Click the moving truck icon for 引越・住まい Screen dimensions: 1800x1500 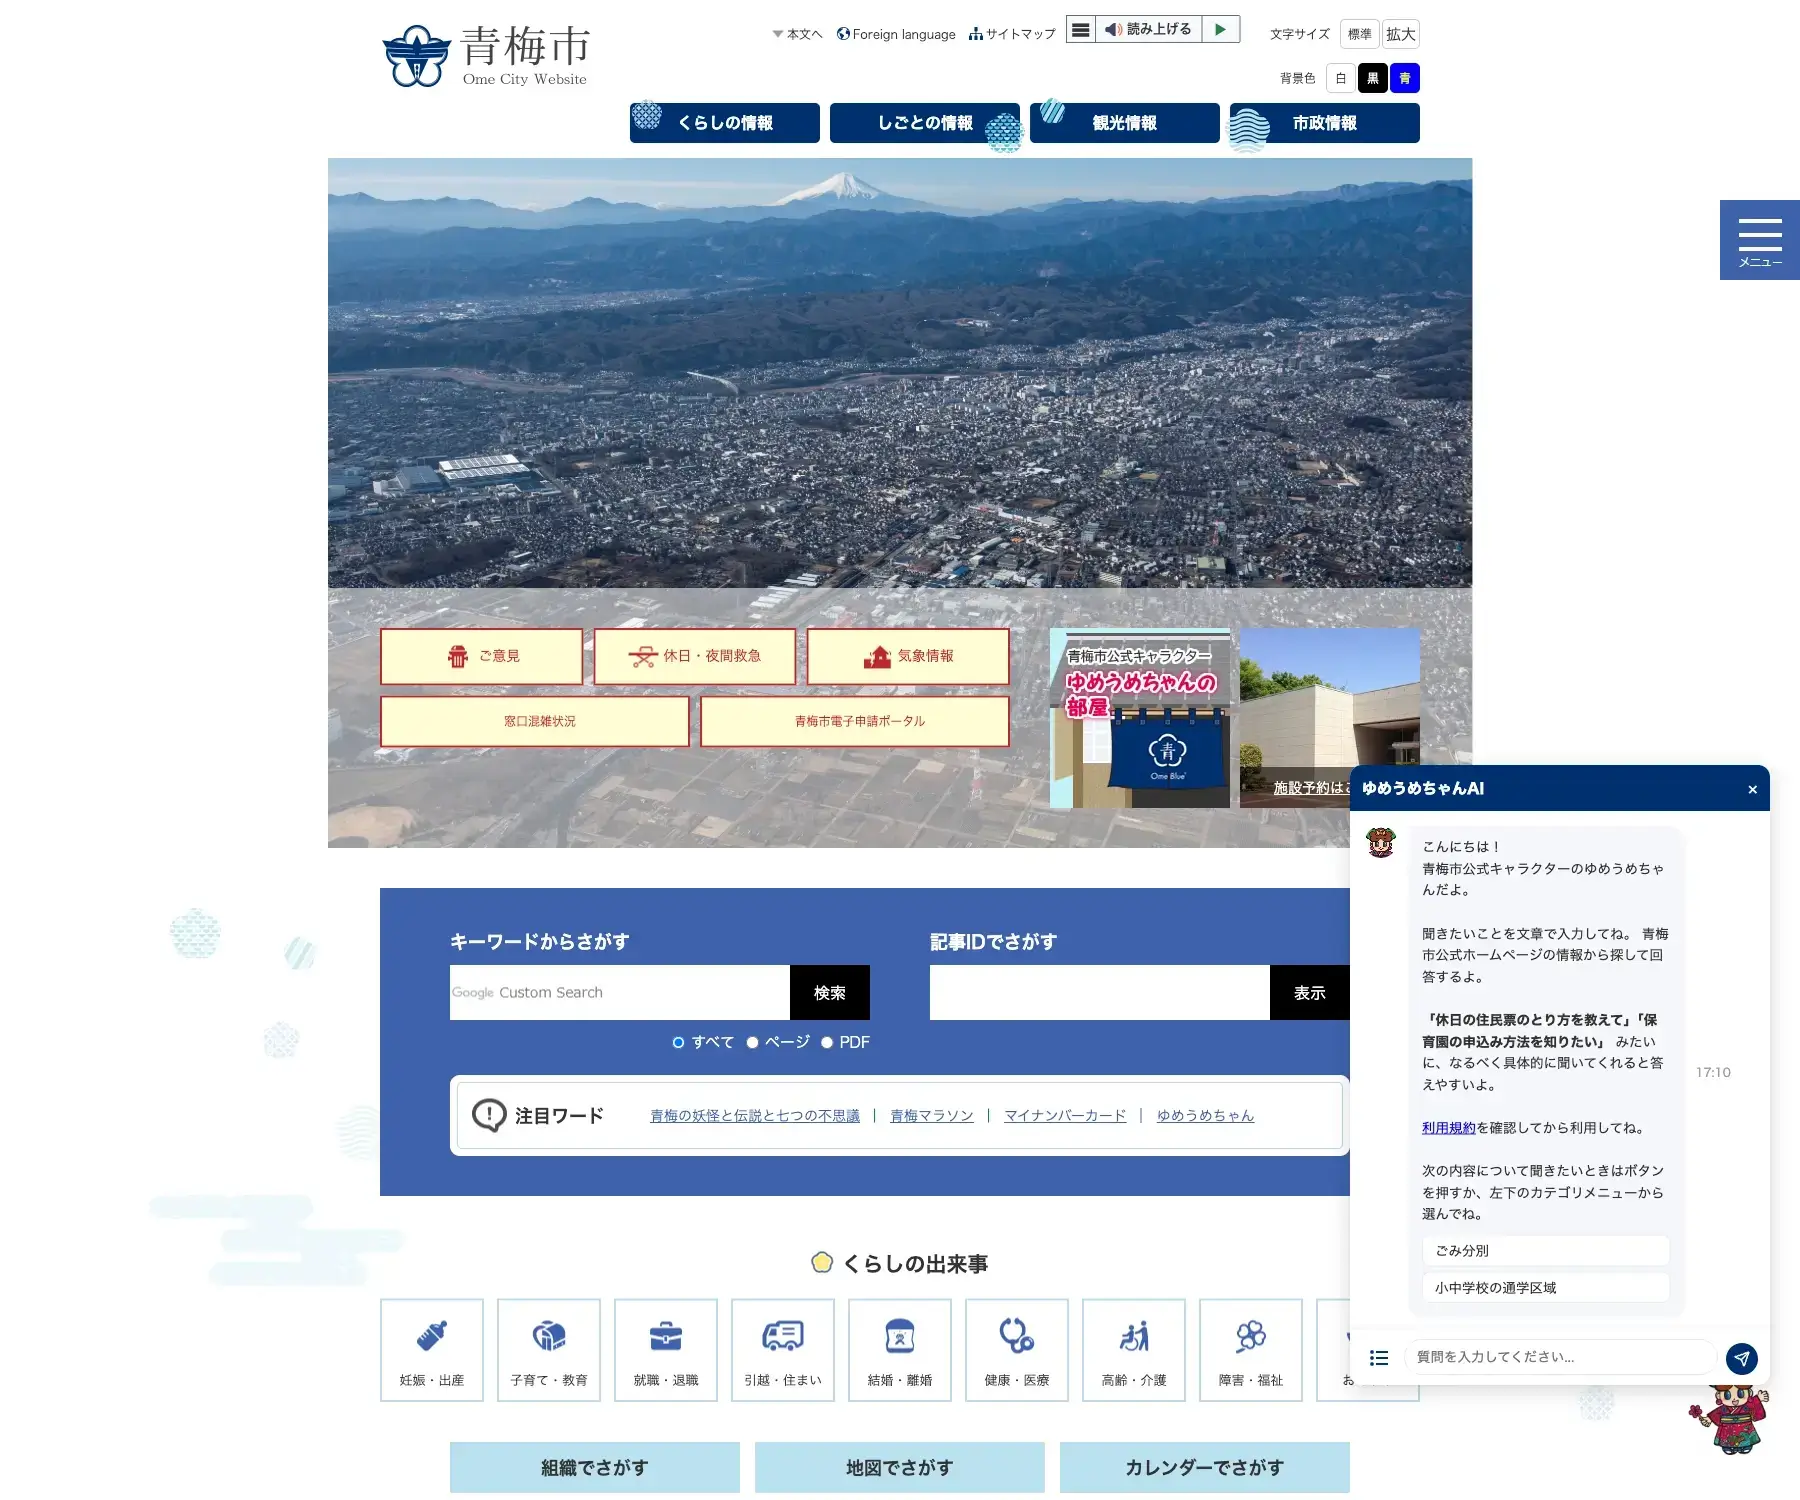[782, 1335]
